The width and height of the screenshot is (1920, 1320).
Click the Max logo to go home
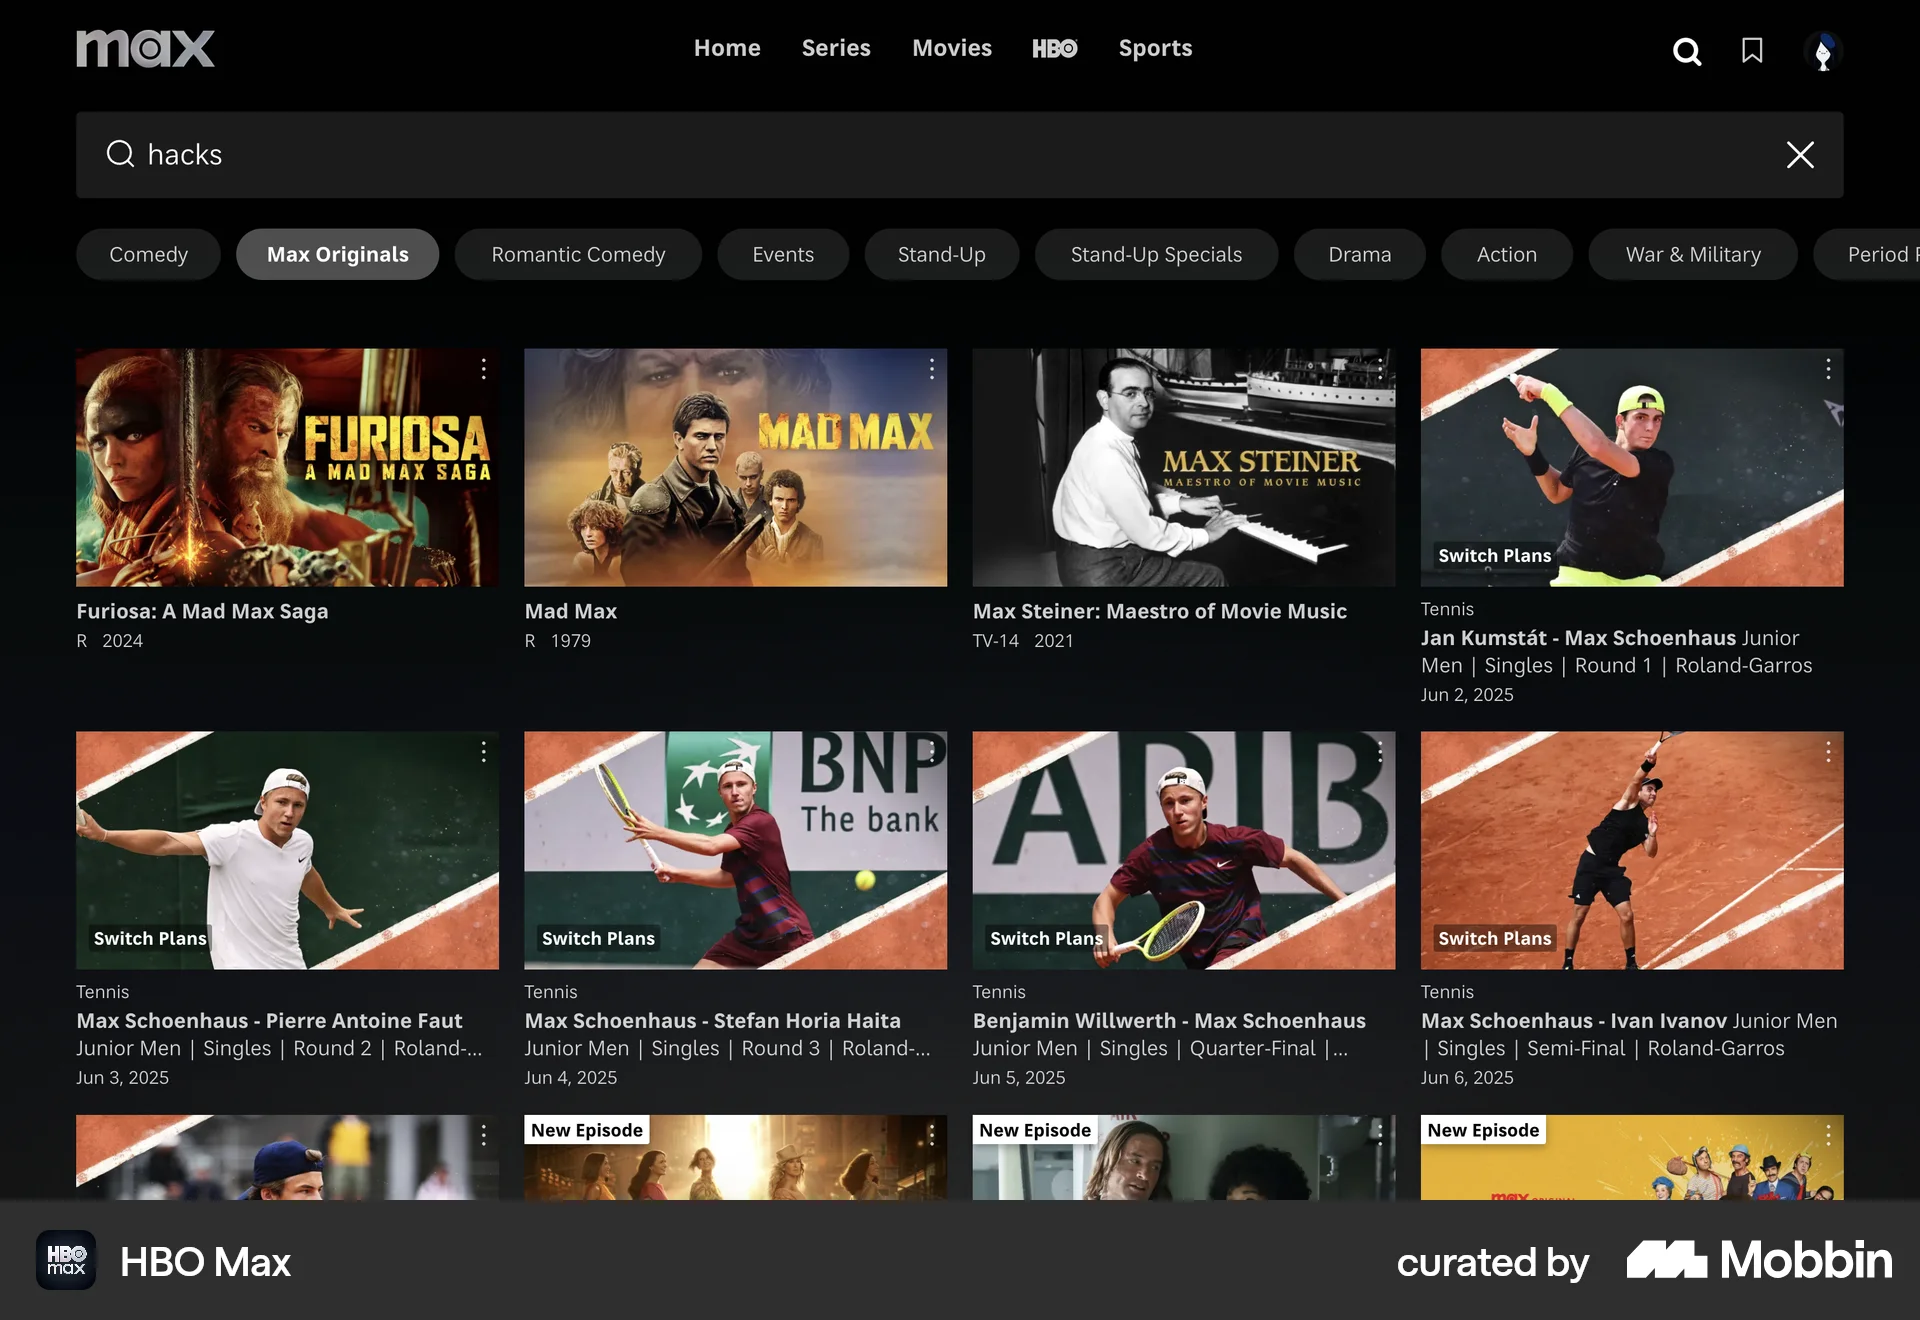click(145, 47)
